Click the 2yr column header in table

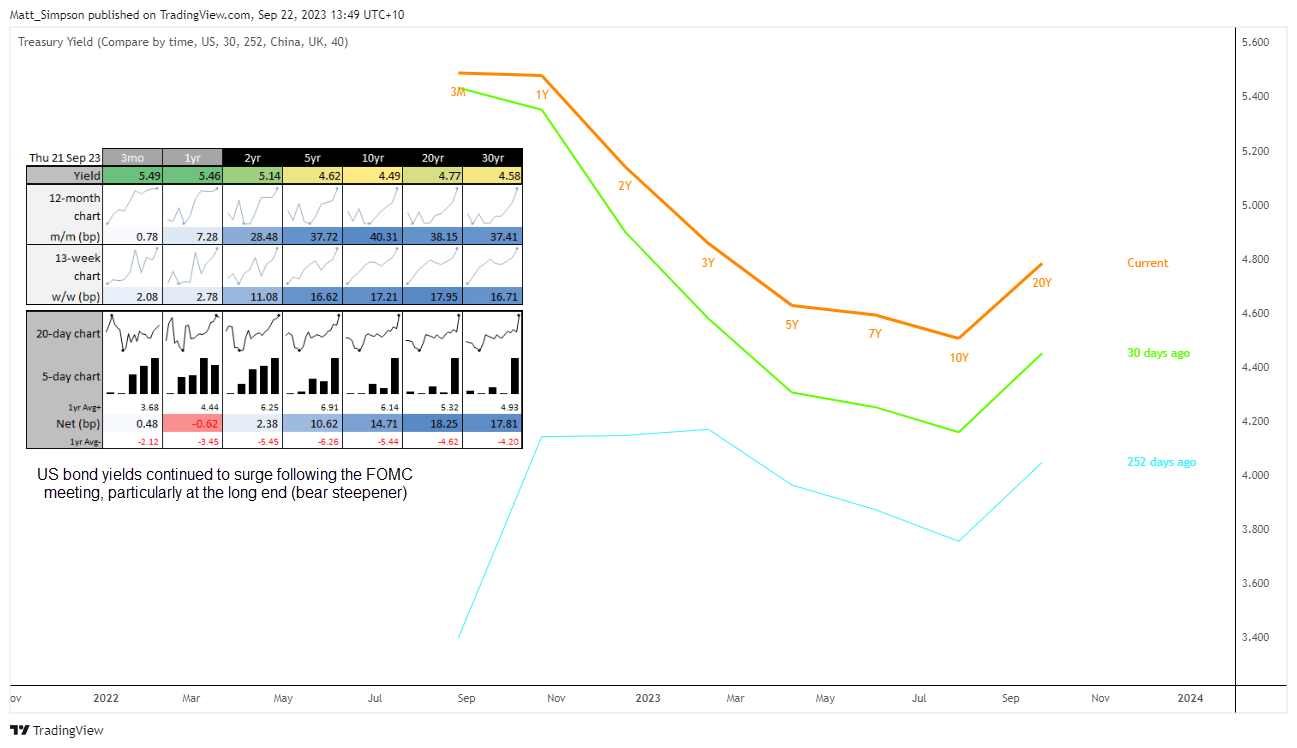[x=252, y=158]
